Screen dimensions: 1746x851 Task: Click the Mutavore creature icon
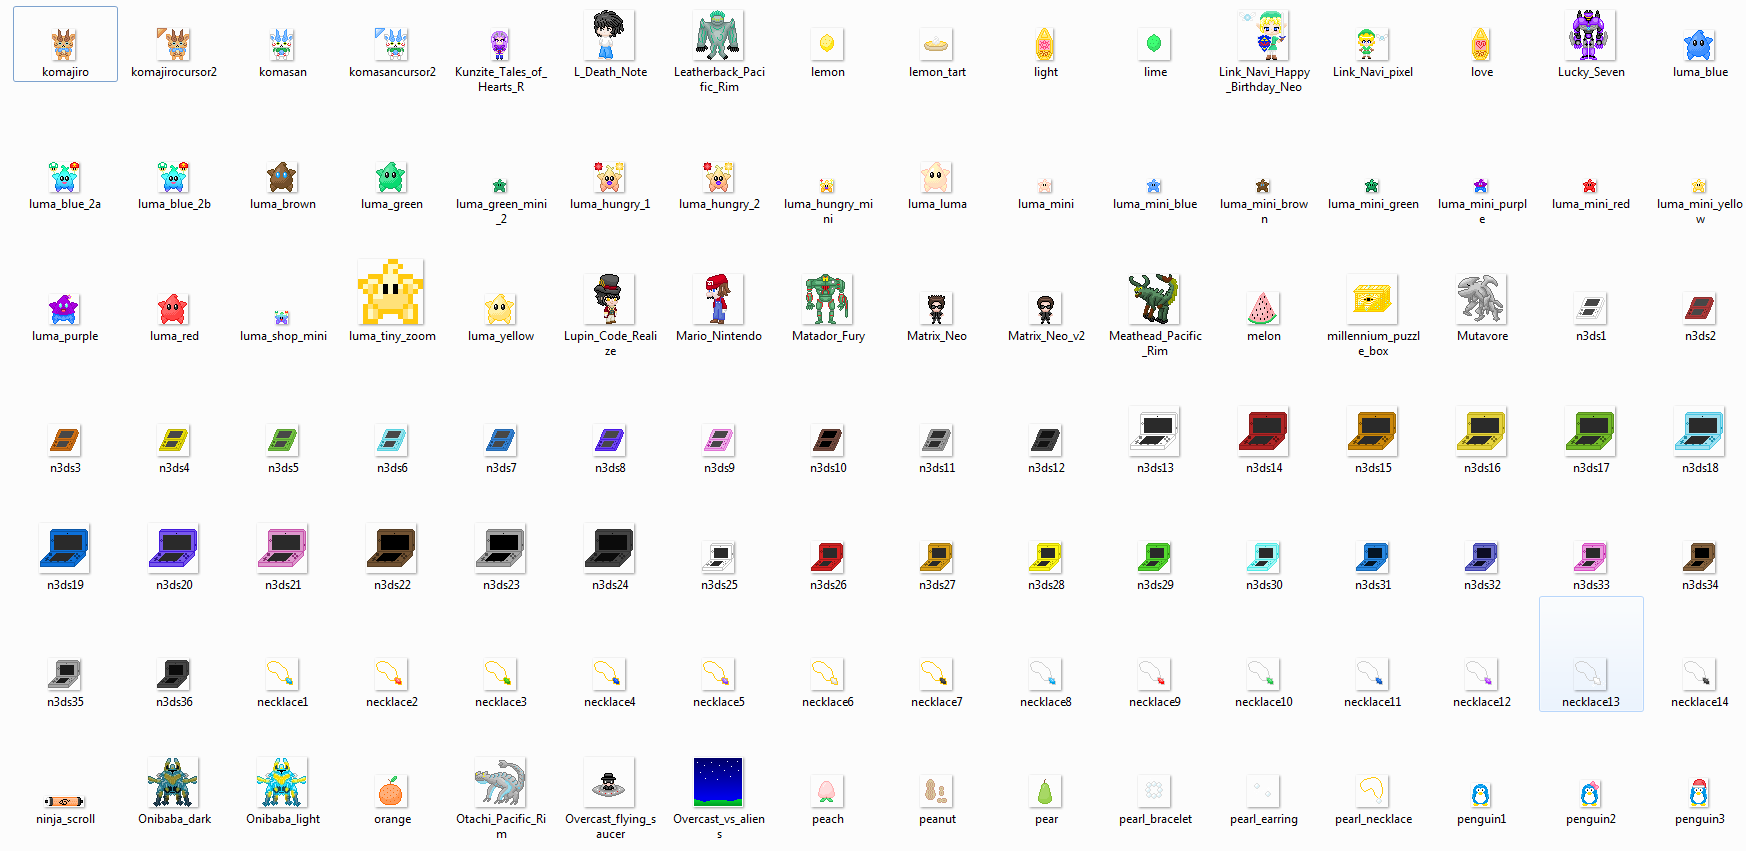(x=1481, y=299)
